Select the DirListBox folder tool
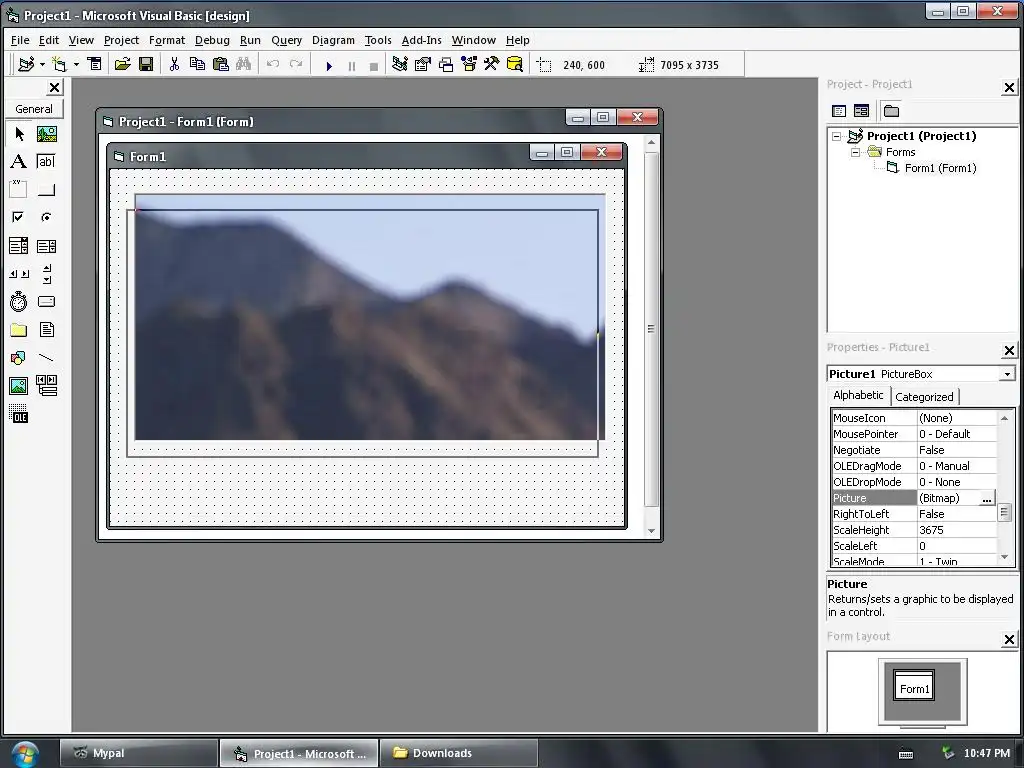The width and height of the screenshot is (1024, 768). click(x=19, y=330)
